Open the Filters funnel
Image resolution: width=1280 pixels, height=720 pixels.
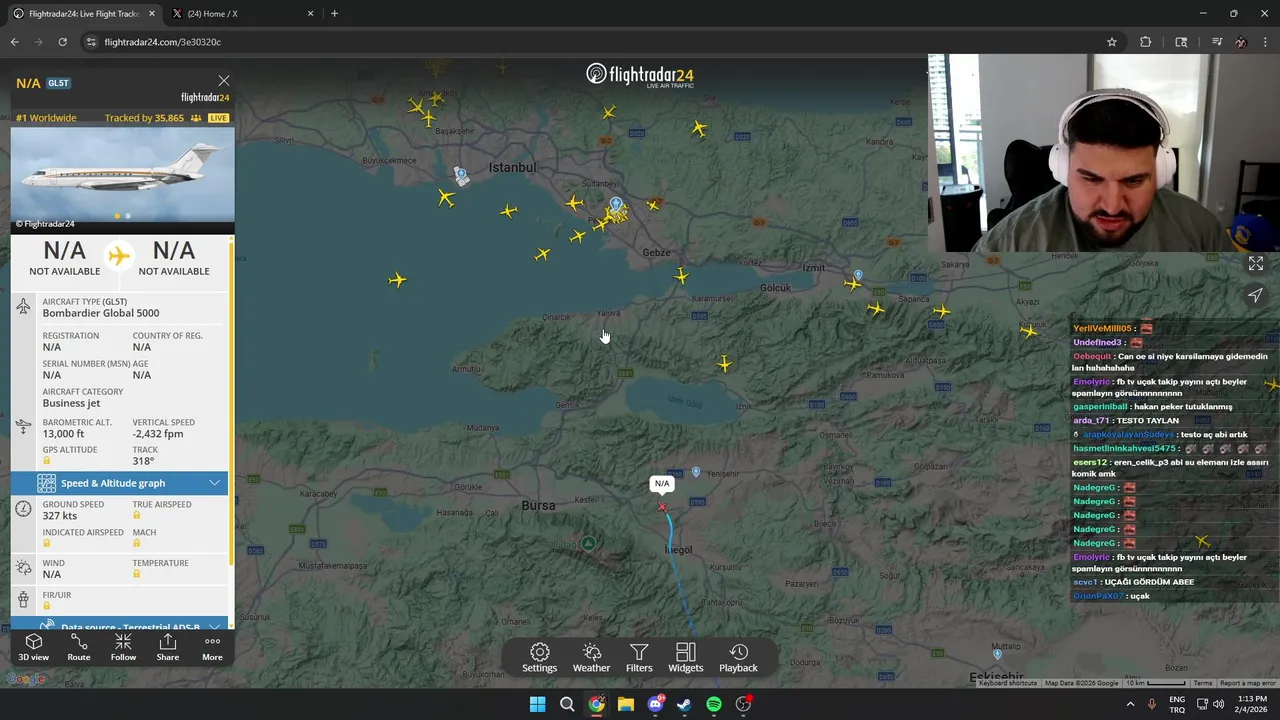click(x=639, y=658)
